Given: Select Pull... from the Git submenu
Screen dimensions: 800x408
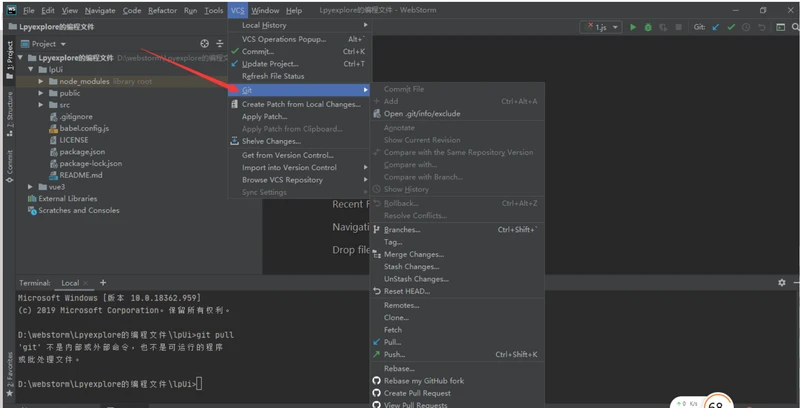Looking at the screenshot, I should click(392, 342).
